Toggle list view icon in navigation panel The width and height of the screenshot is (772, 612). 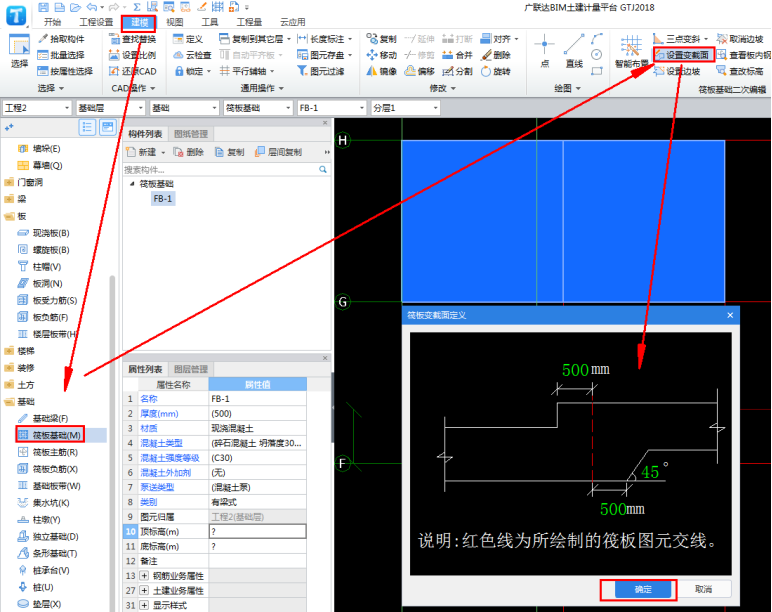[x=87, y=128]
